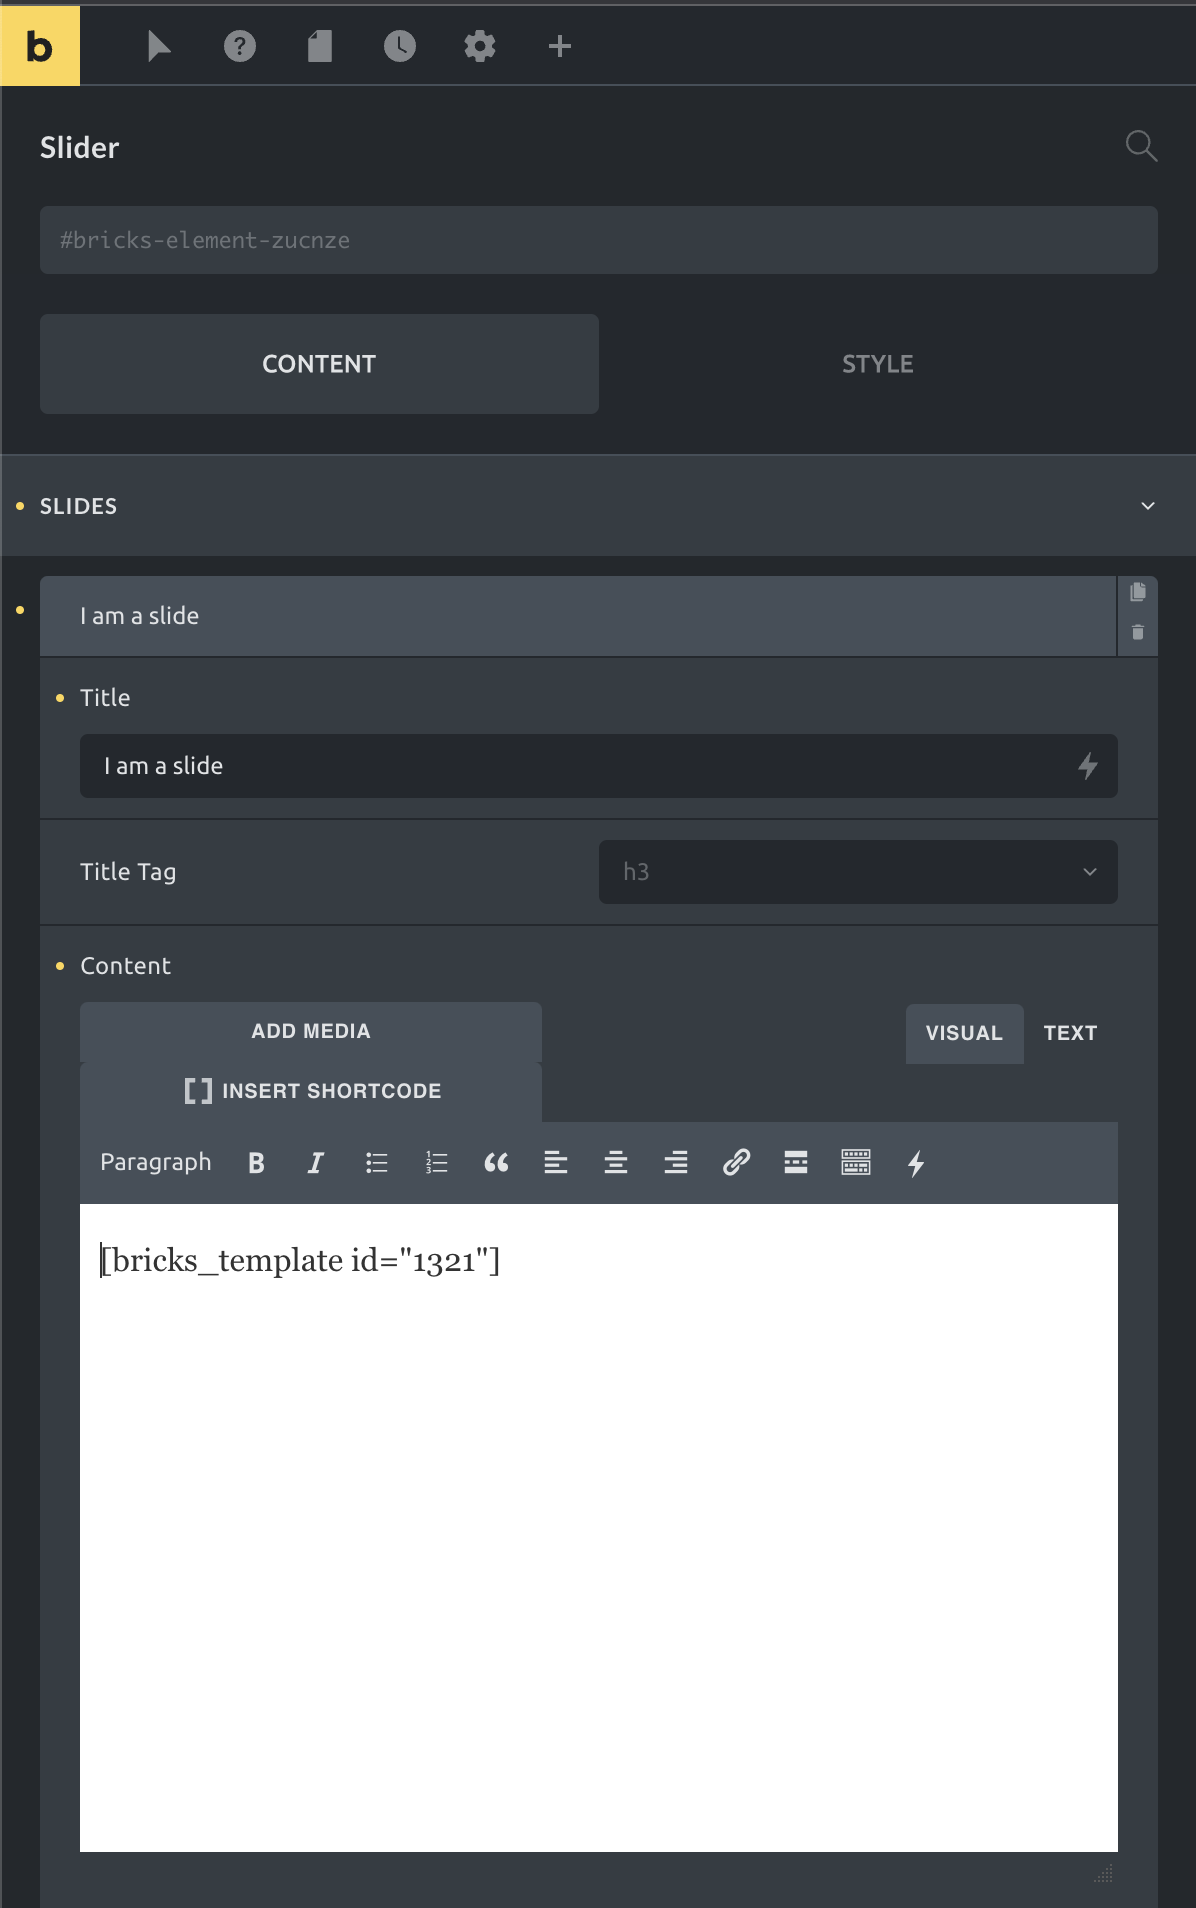Open the revisions history clock icon
Screen dimensions: 1196x1908
(400, 46)
